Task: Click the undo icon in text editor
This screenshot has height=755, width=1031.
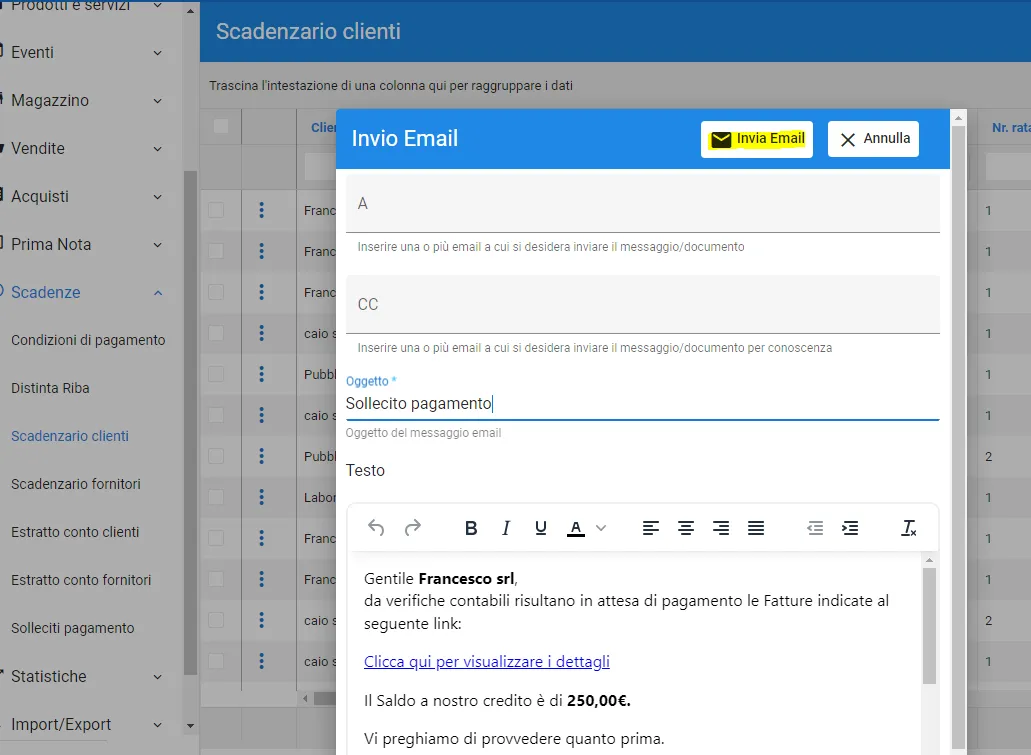Action: pos(376,528)
